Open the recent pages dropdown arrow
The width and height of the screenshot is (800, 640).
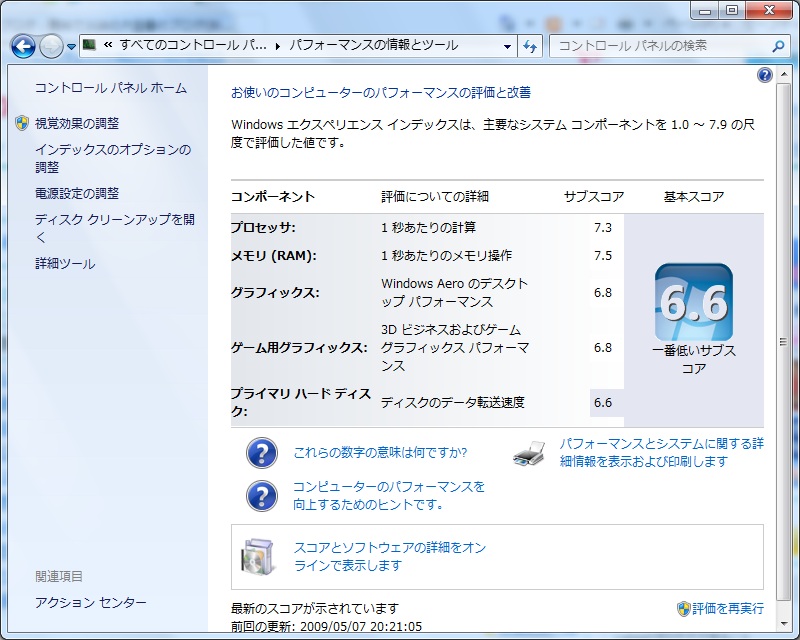[71, 47]
